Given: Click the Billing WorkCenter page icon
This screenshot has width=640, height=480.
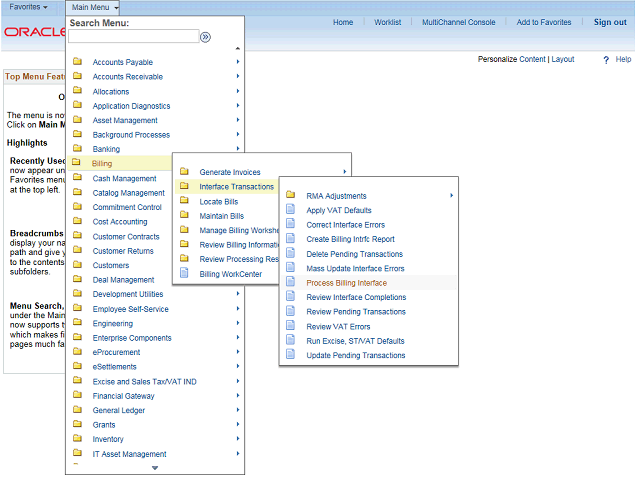Looking at the screenshot, I should pos(184,273).
